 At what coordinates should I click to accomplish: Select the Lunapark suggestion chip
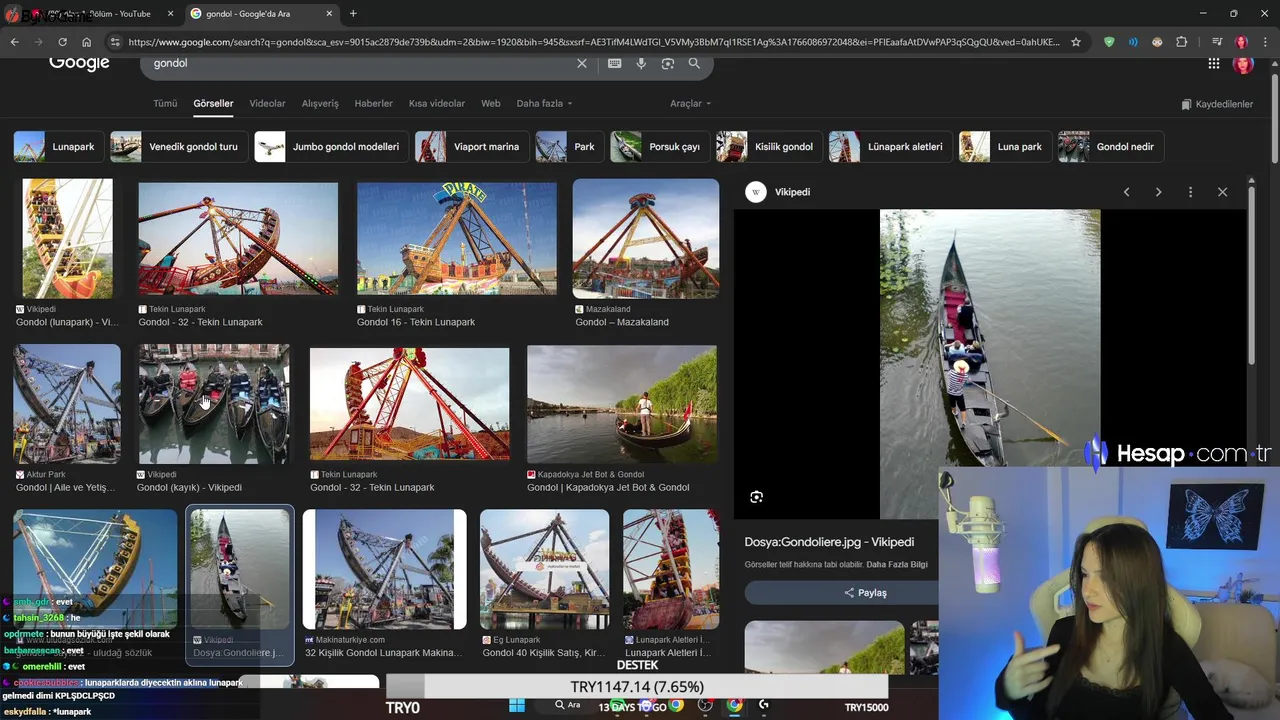point(58,147)
